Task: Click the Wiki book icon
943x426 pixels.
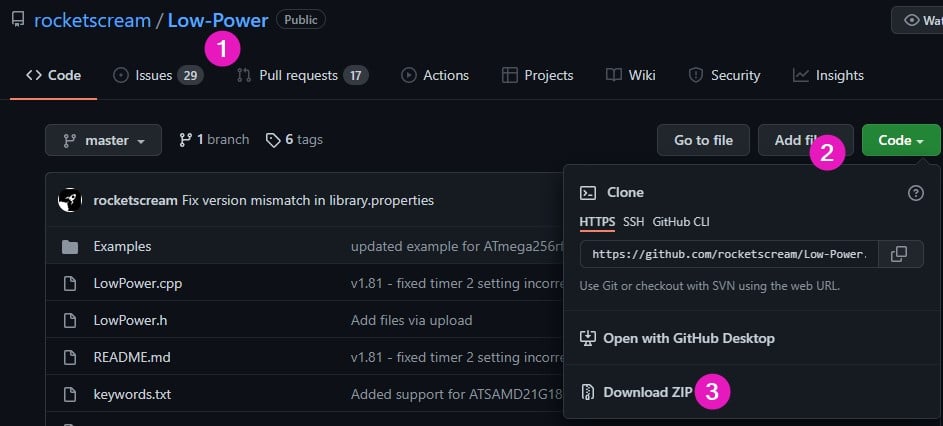Action: 613,75
